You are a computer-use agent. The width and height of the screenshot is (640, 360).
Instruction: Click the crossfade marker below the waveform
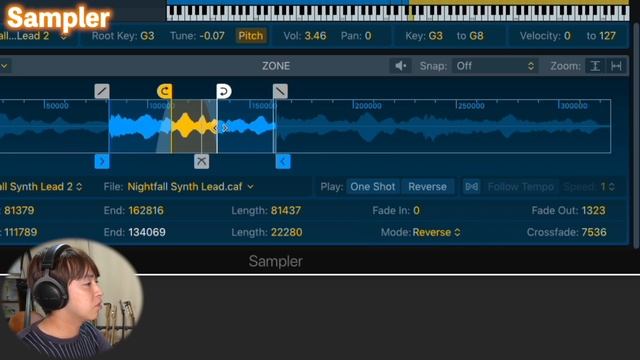coord(202,161)
